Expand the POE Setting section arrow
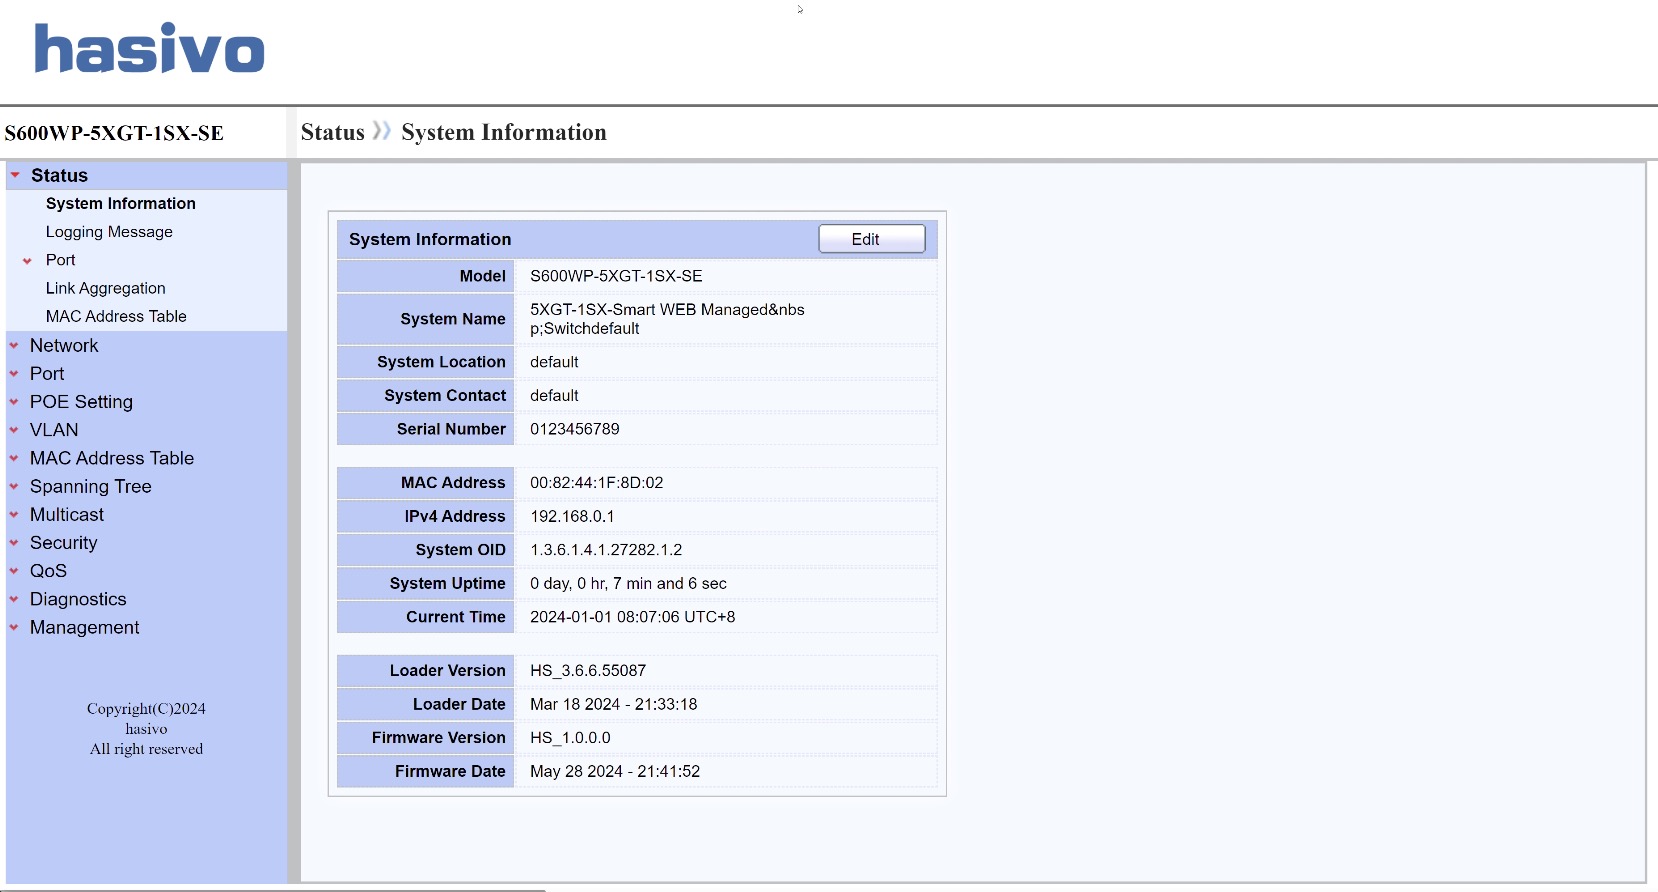1658x892 pixels. (x=14, y=402)
